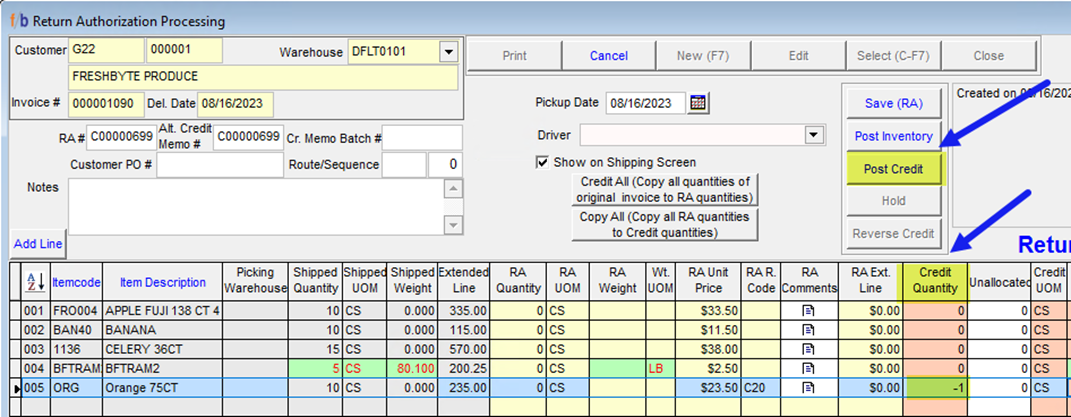
Task: Click the Save (RA) button
Action: (x=893, y=103)
